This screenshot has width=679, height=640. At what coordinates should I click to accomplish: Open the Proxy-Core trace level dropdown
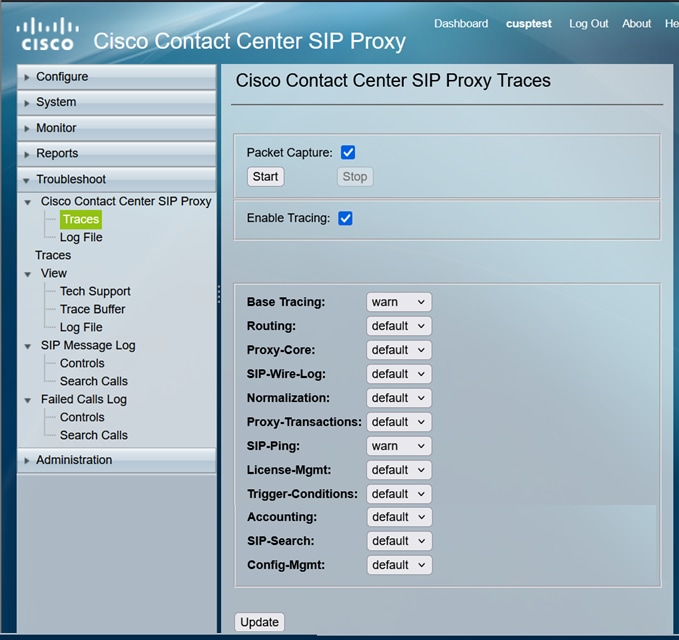399,350
